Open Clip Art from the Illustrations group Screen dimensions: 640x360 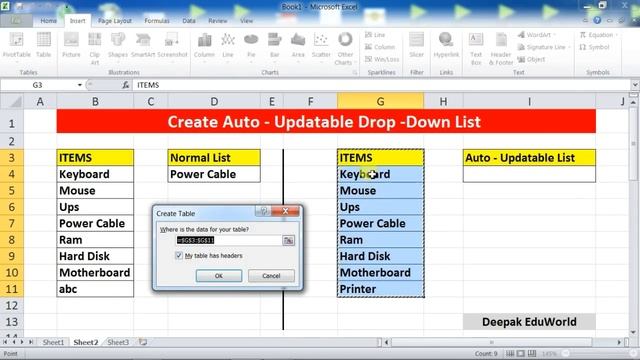coord(95,49)
